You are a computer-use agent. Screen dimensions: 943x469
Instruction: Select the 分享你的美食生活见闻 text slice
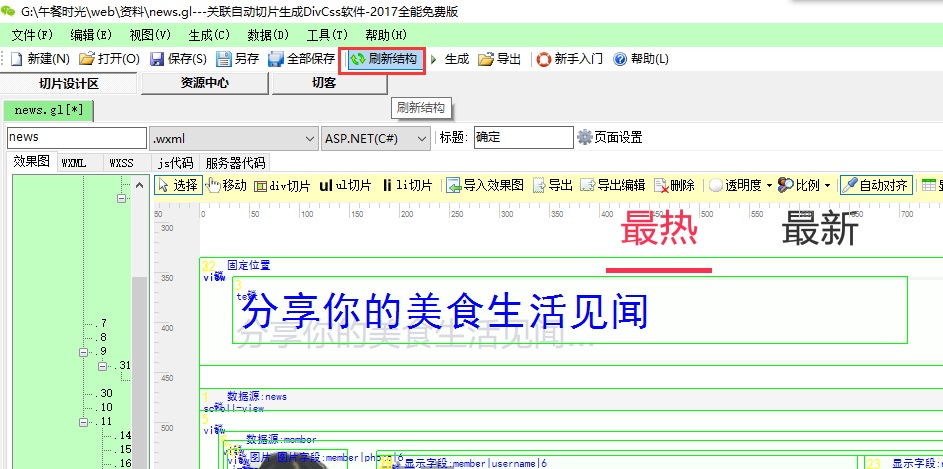(570, 310)
